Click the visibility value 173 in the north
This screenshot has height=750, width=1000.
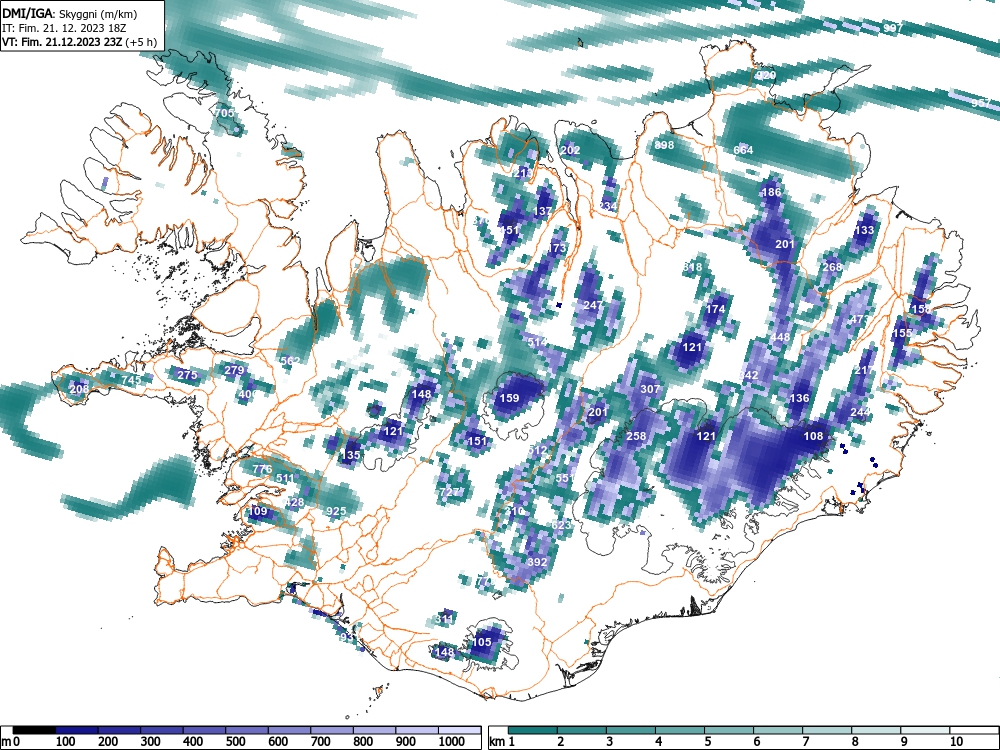[557, 247]
